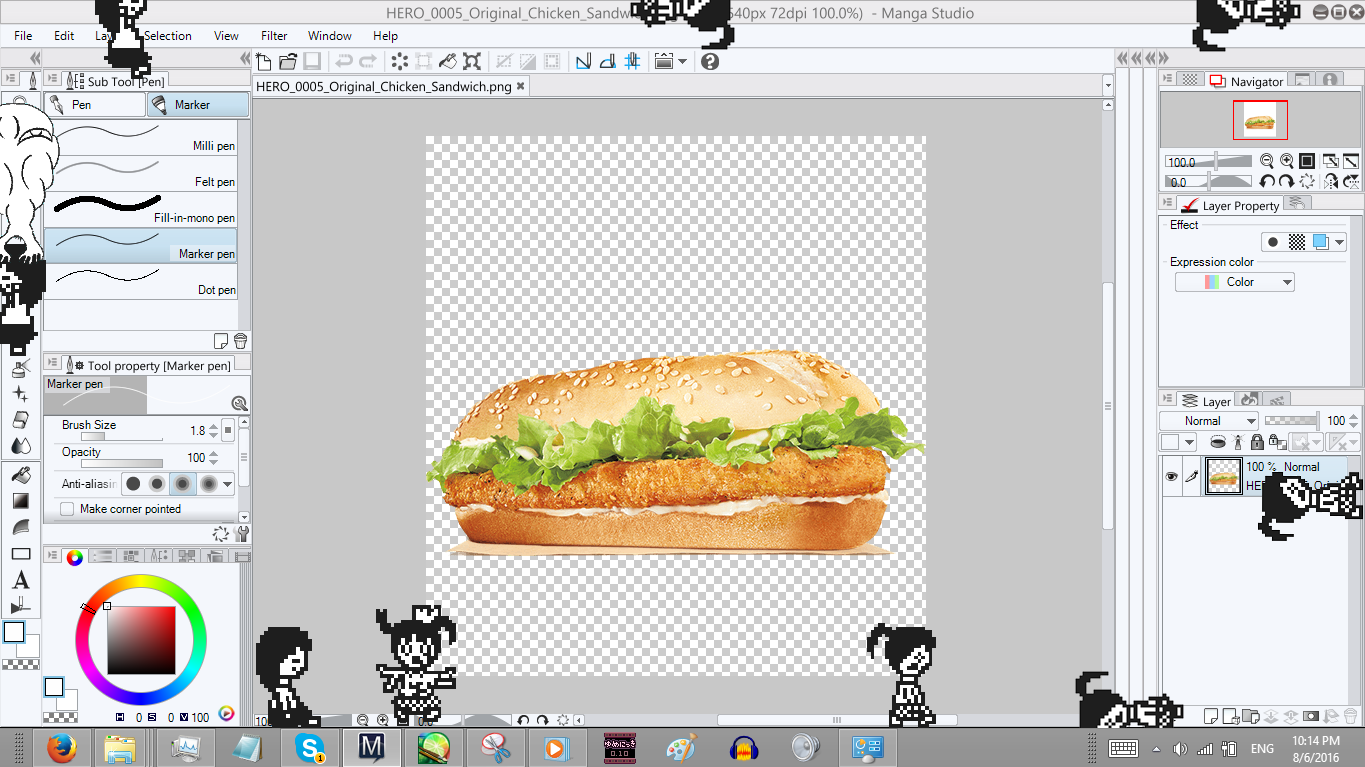The width and height of the screenshot is (1365, 767).
Task: Open Skype from the taskbar
Action: pyautogui.click(x=310, y=748)
